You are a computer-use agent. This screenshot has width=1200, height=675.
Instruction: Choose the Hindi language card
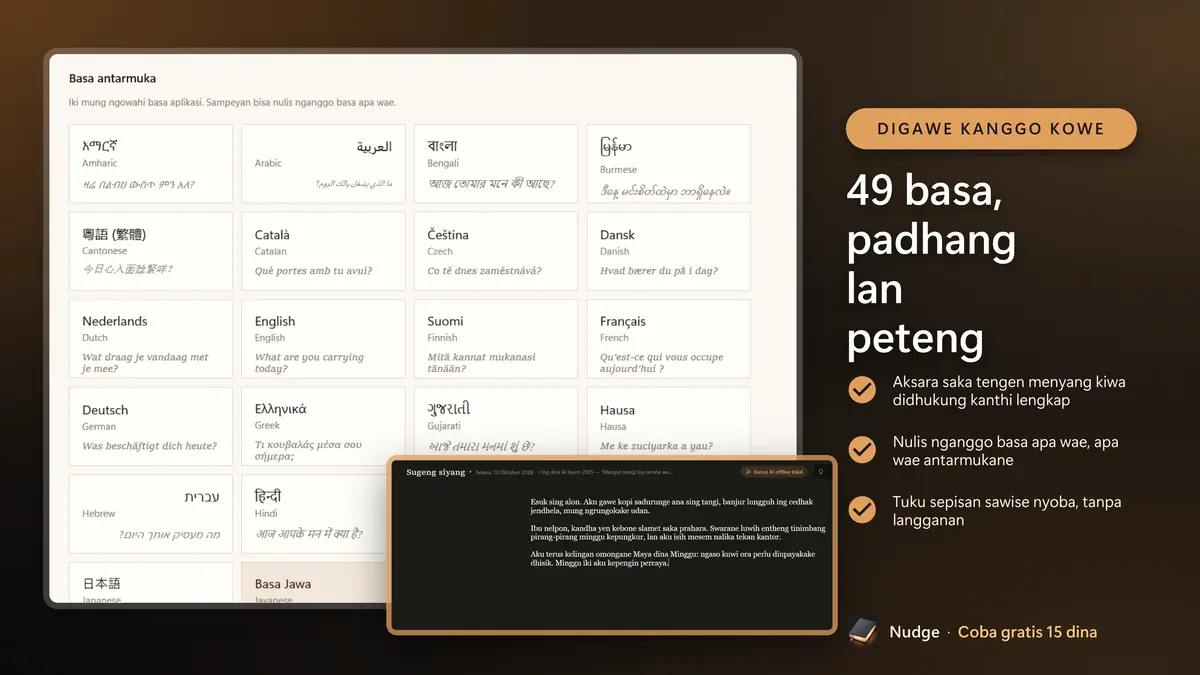[x=314, y=514]
